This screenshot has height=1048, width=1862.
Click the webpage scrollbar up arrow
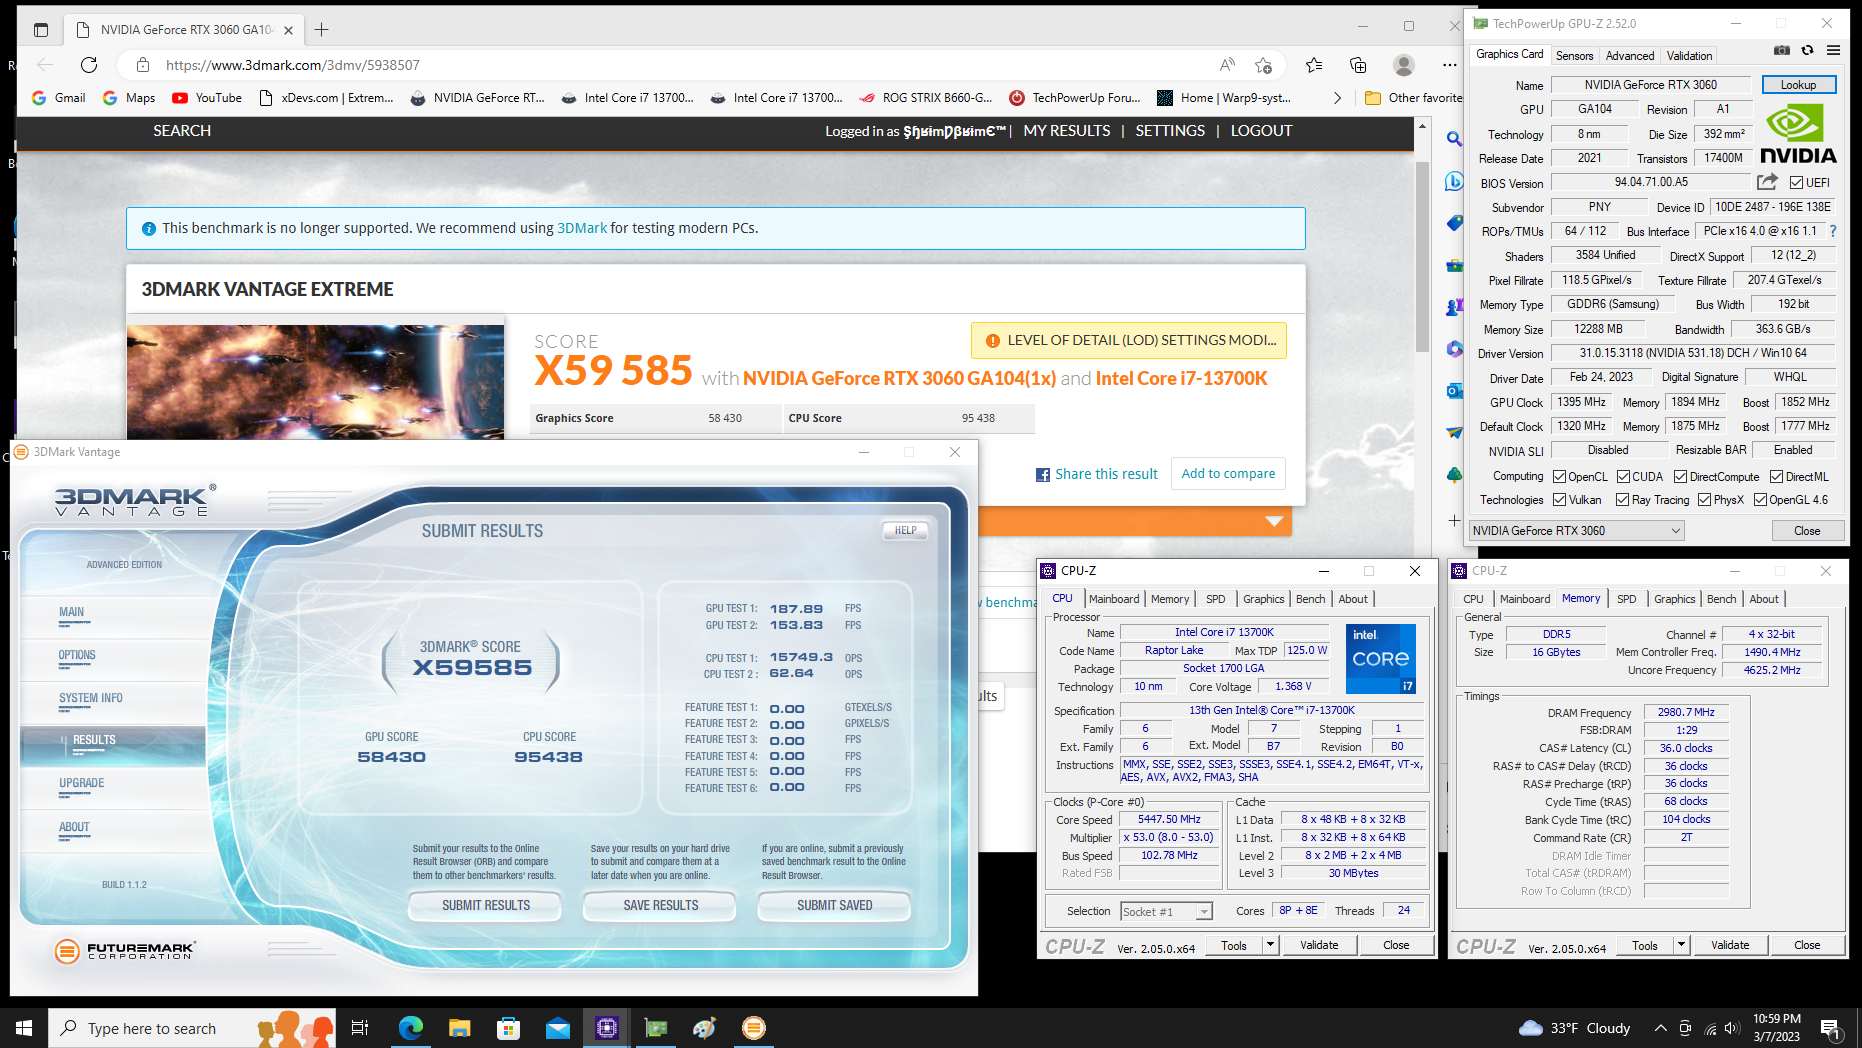pyautogui.click(x=1422, y=127)
